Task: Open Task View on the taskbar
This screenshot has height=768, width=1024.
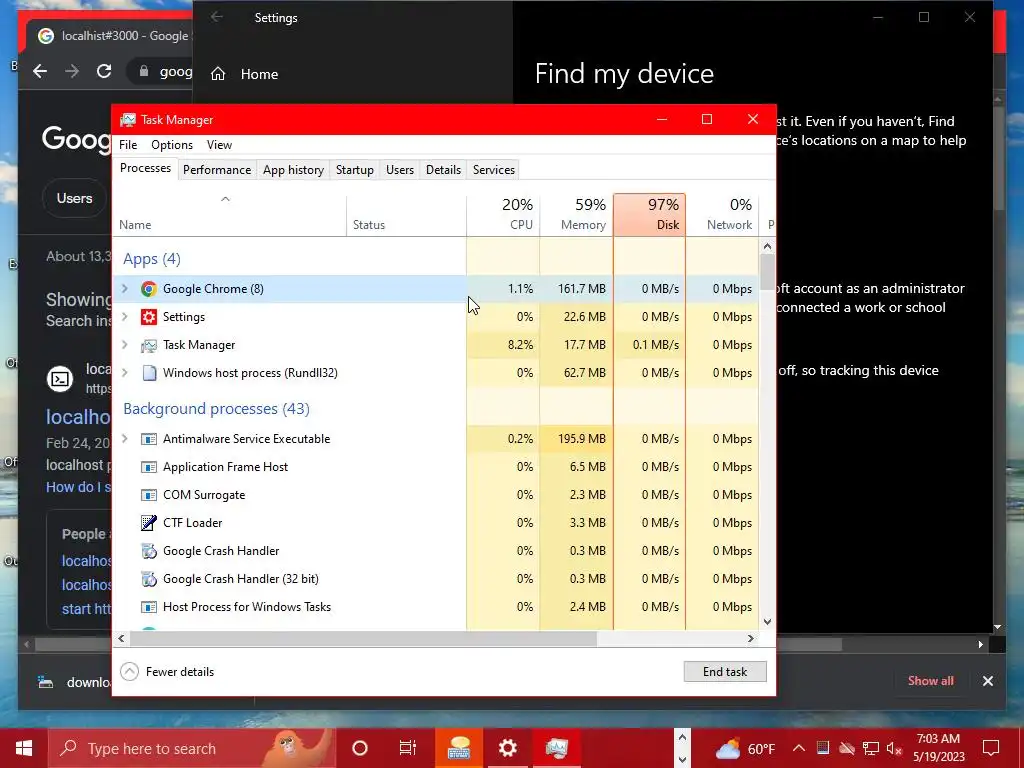Action: (x=408, y=748)
